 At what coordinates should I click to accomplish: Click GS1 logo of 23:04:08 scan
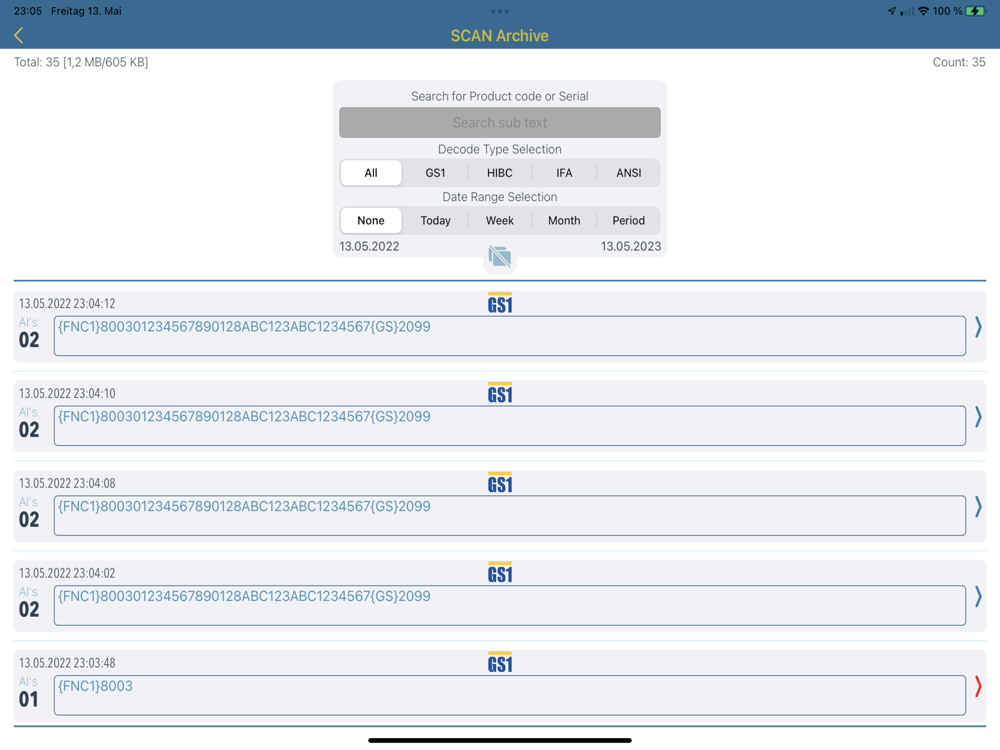[x=500, y=483]
